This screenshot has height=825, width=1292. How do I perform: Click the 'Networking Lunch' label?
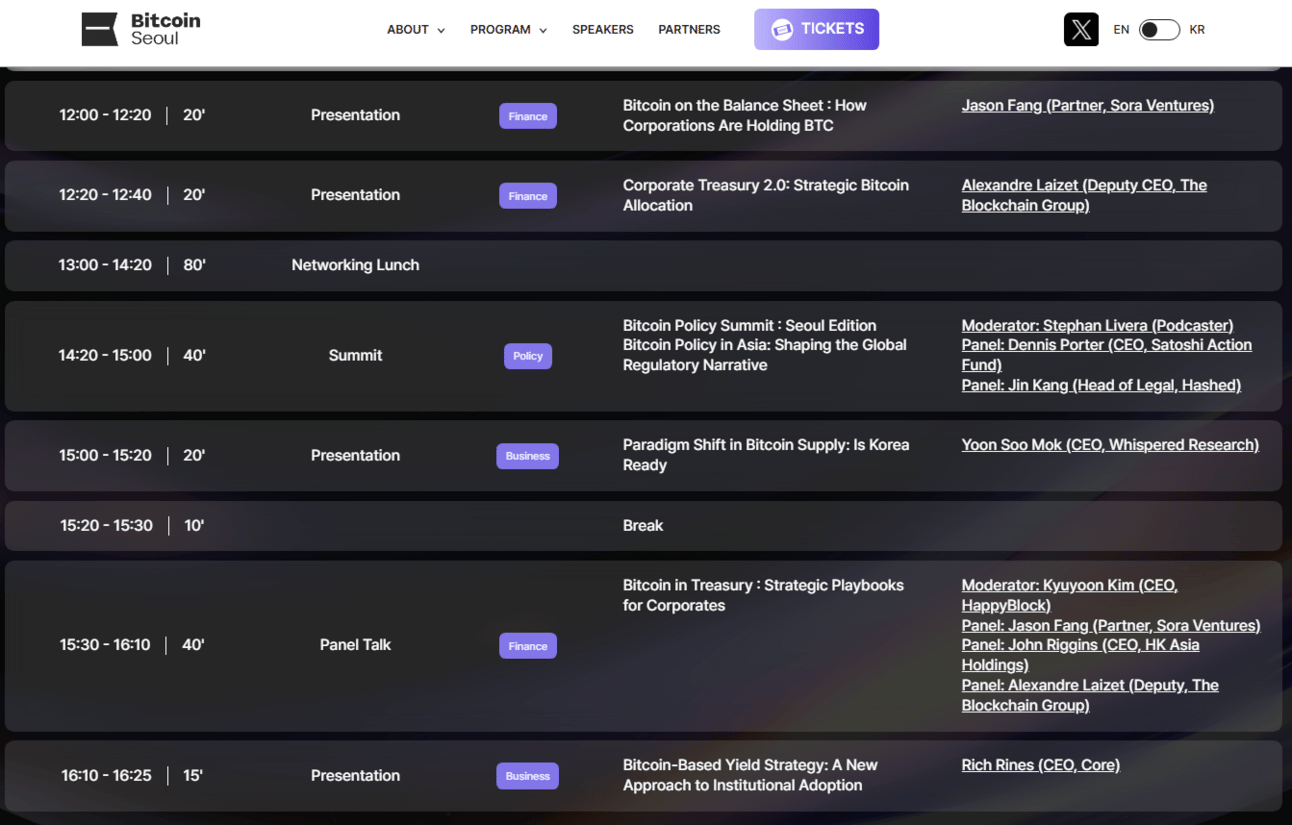[355, 265]
